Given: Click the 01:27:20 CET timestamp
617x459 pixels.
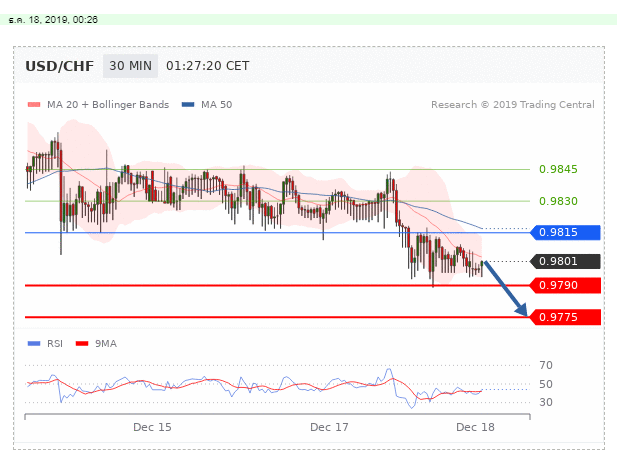Looking at the screenshot, I should coord(207,66).
